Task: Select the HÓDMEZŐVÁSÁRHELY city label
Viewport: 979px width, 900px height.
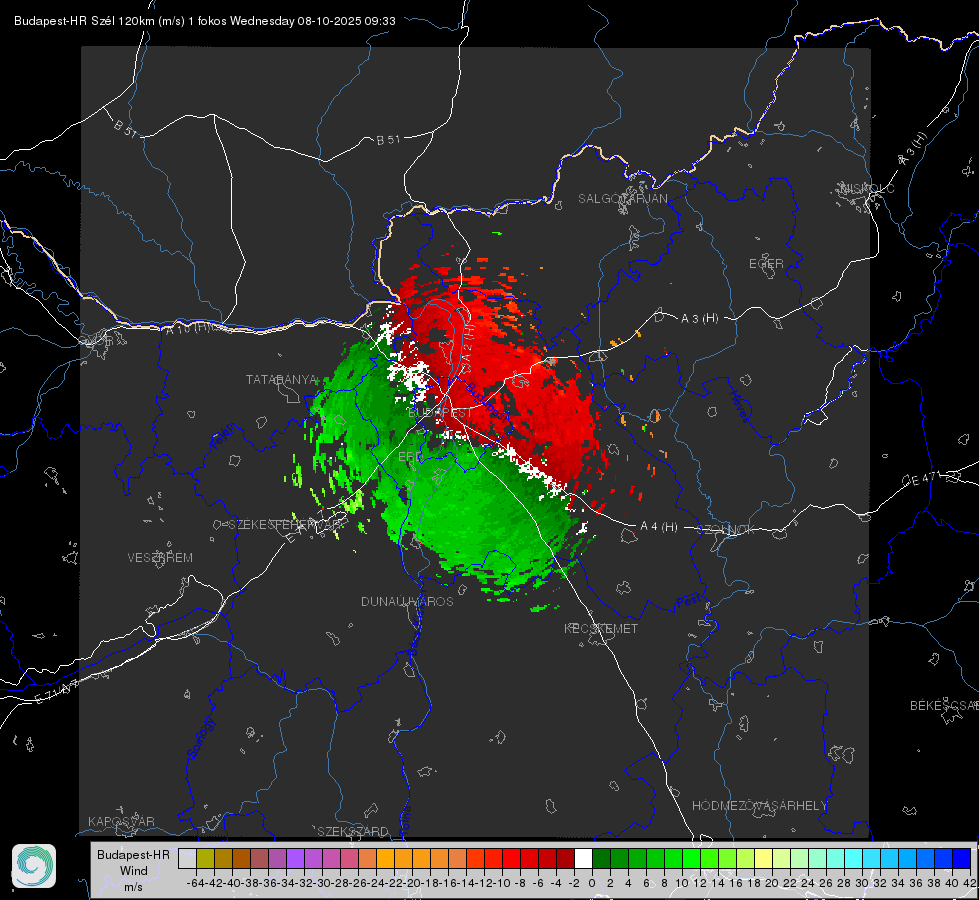Action: click(x=759, y=806)
